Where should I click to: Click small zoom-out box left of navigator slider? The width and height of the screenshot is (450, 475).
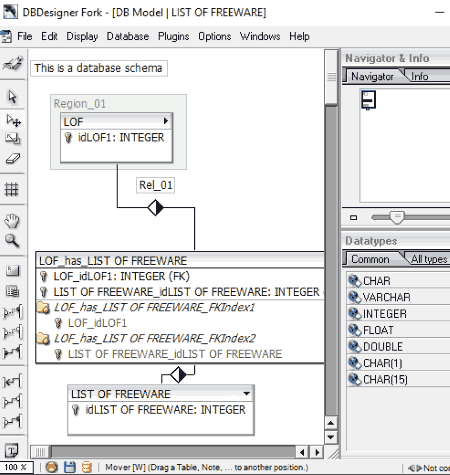click(353, 218)
